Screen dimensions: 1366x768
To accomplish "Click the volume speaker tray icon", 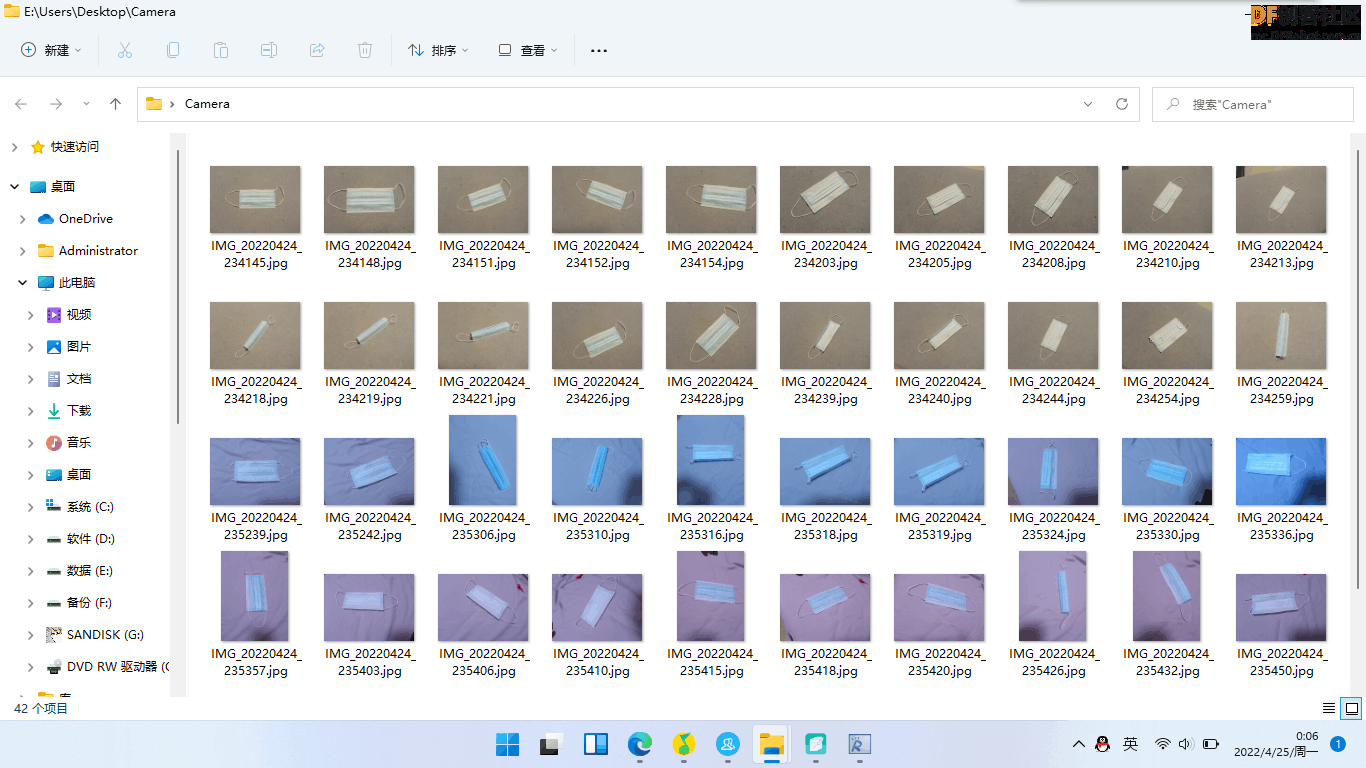I will pyautogui.click(x=1186, y=744).
